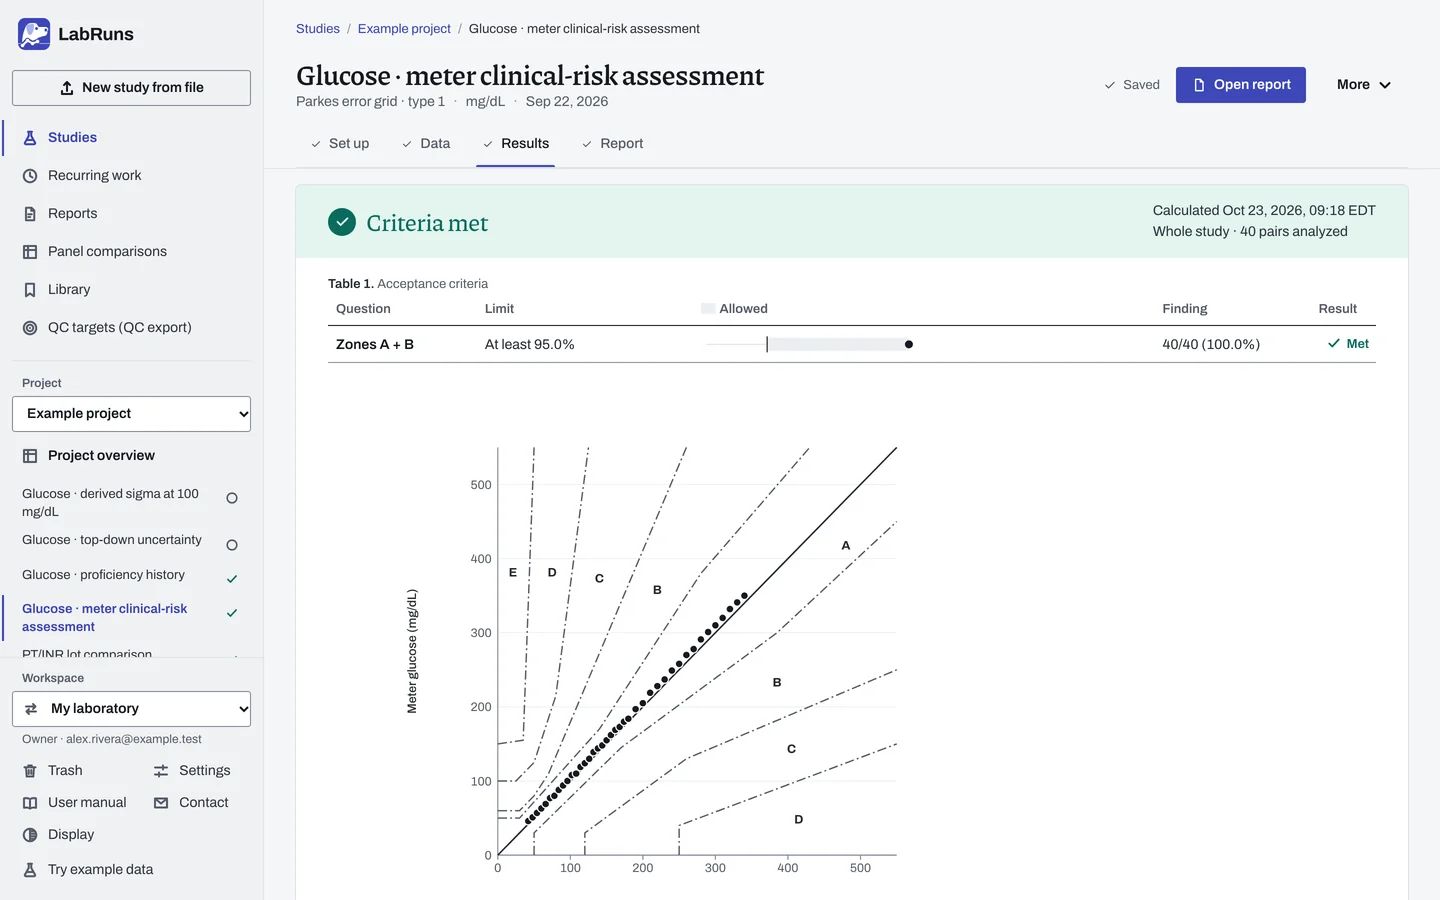Click the New study from file button
Image resolution: width=1440 pixels, height=900 pixels.
click(x=131, y=88)
